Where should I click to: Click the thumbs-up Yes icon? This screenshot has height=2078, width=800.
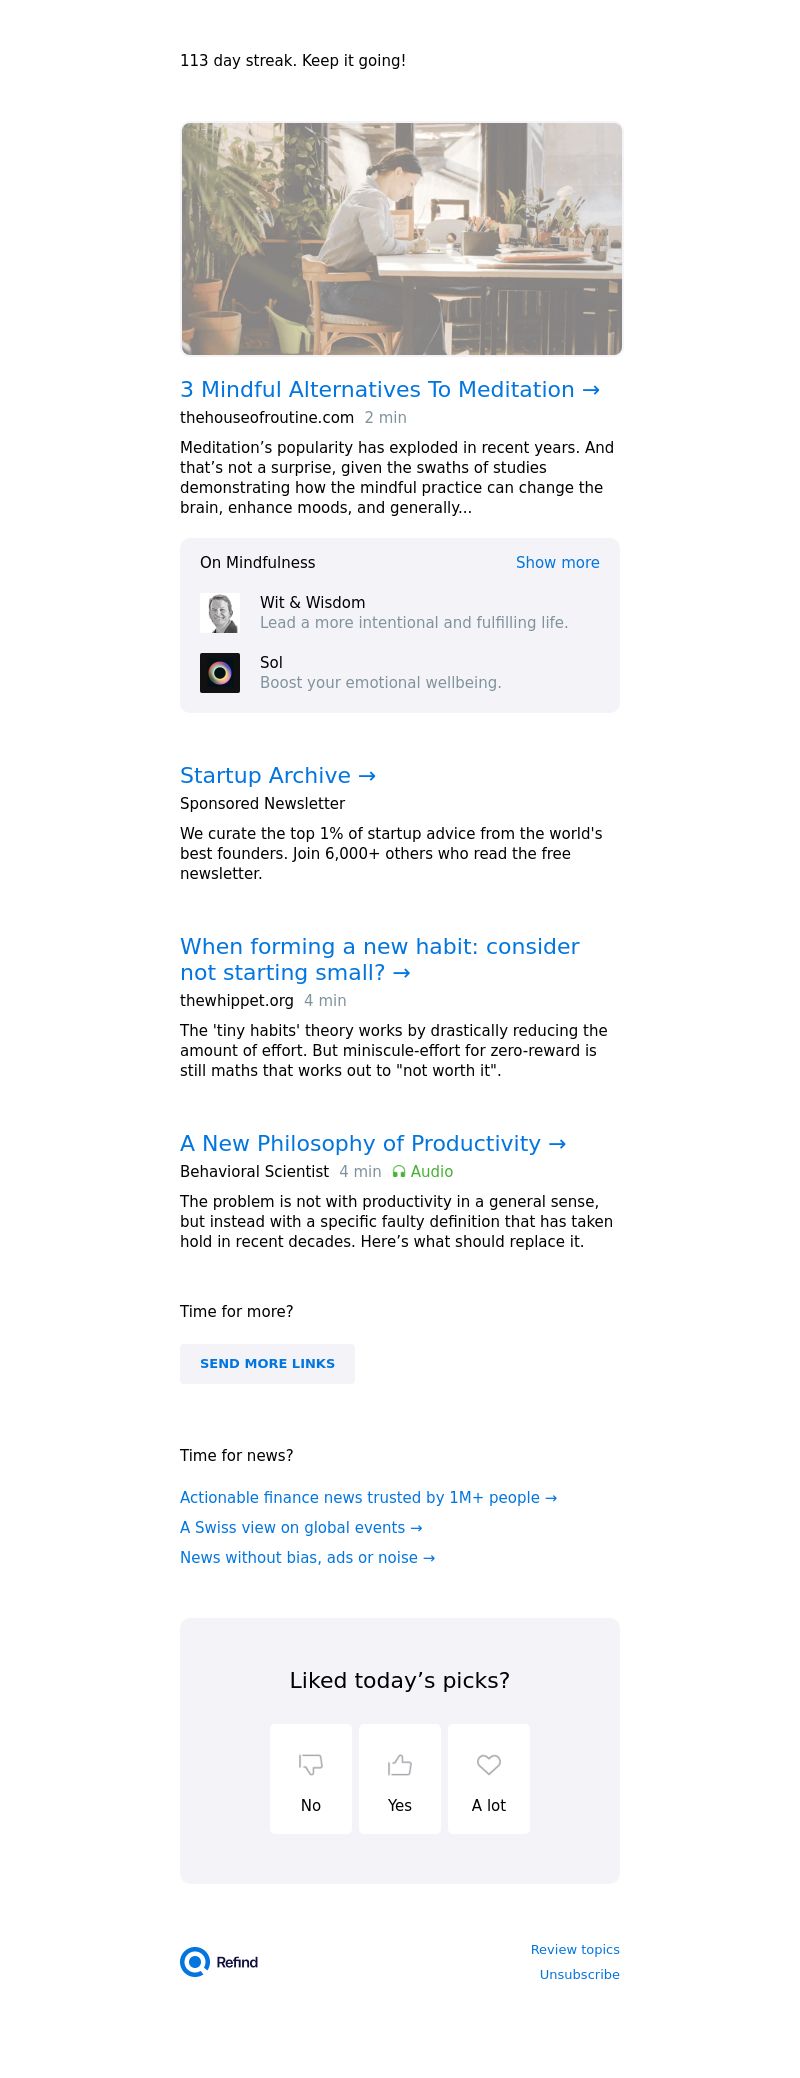click(400, 1765)
